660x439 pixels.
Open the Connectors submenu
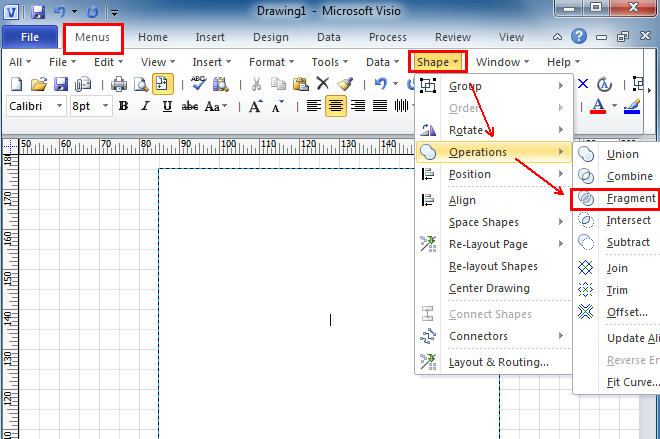point(494,336)
